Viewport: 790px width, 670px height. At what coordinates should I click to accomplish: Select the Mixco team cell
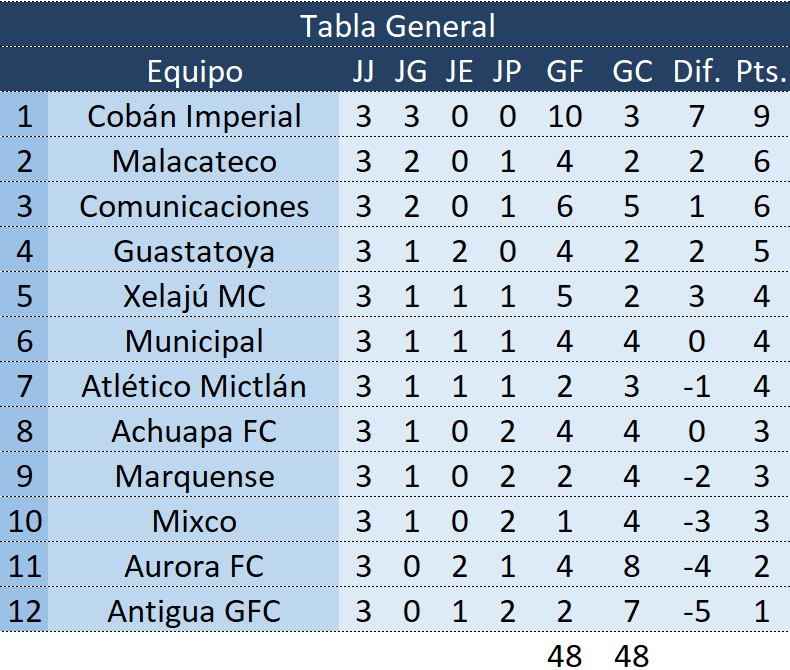194,521
